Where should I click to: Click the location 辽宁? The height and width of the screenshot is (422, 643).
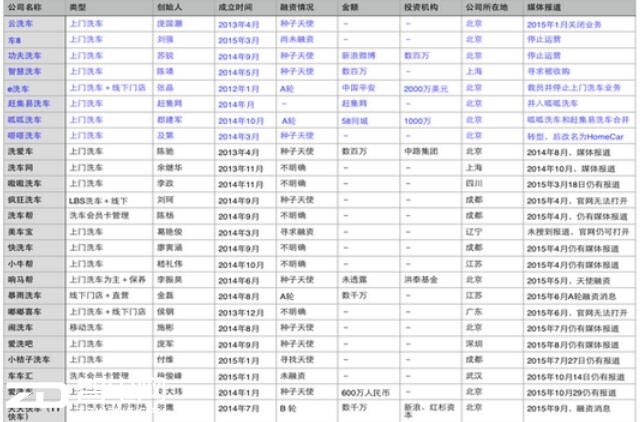coord(474,232)
